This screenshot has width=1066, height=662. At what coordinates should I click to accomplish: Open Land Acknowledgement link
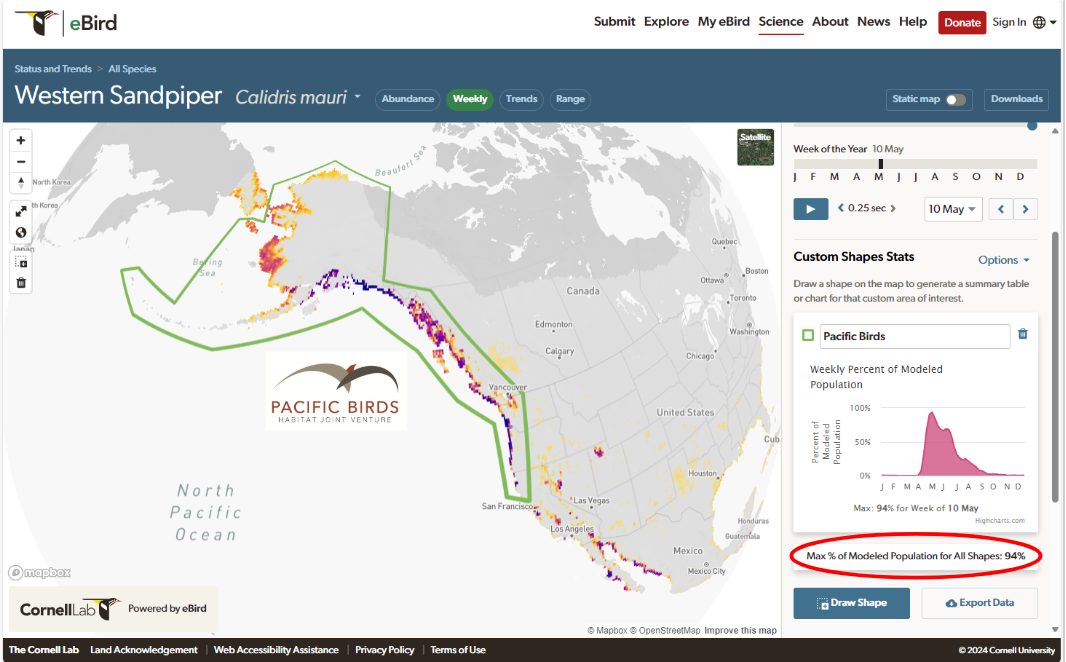[143, 650]
